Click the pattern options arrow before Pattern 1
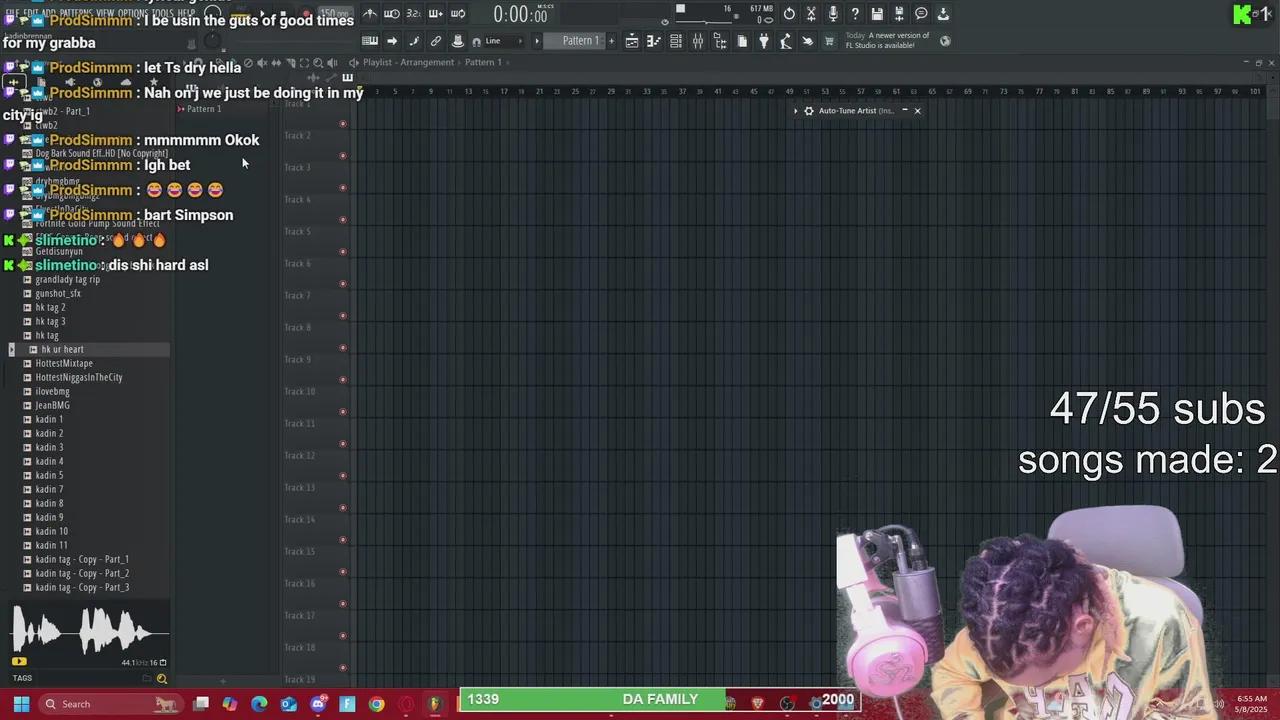Image resolution: width=1280 pixels, height=720 pixels. 537,41
